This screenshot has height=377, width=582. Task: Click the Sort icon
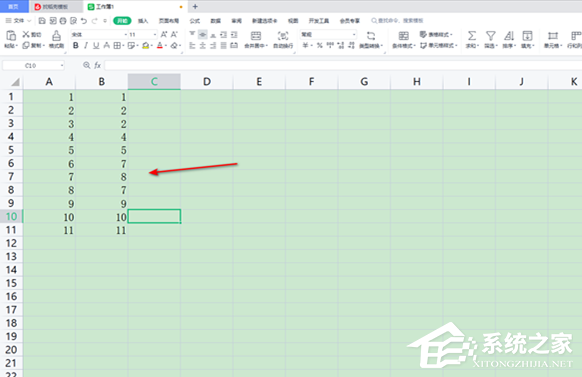pos(509,36)
